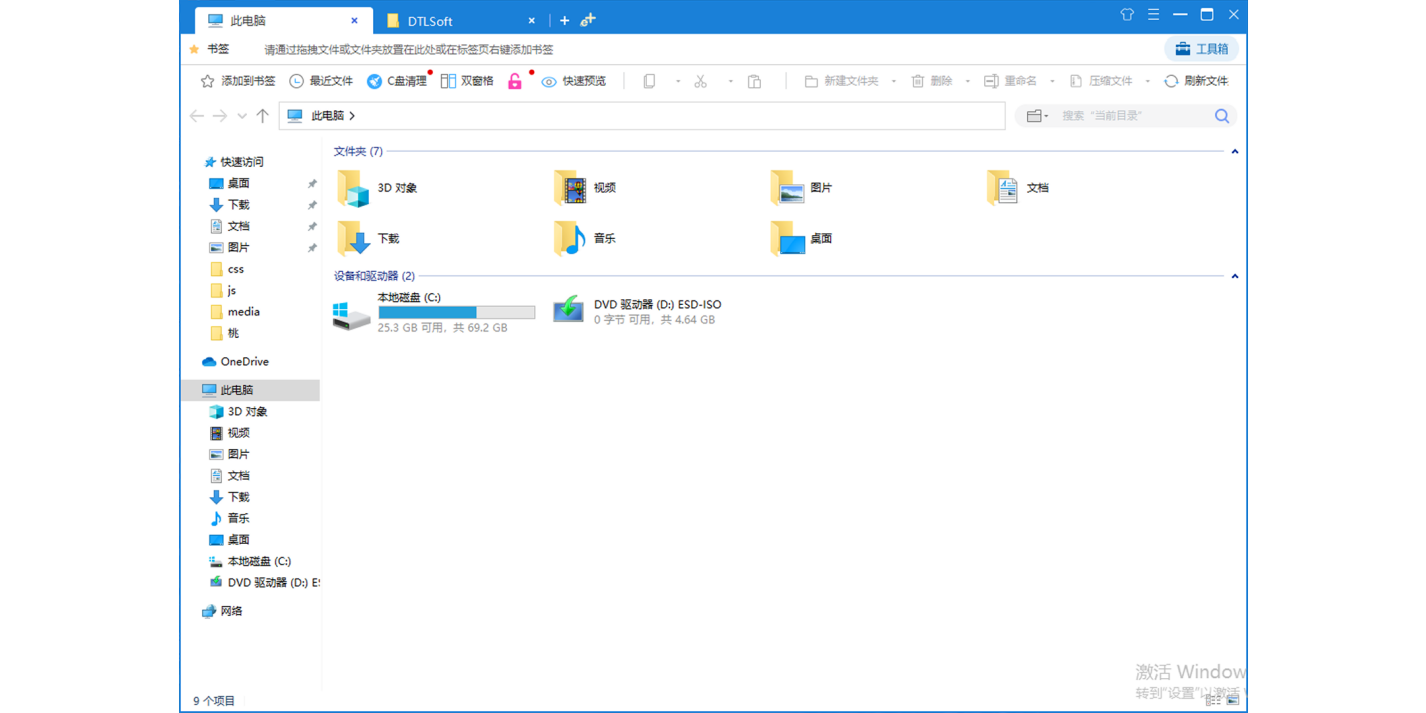Screen dimensions: 1426x713
Task: Collapse the 文件夹 (7) group
Action: [x=1235, y=152]
